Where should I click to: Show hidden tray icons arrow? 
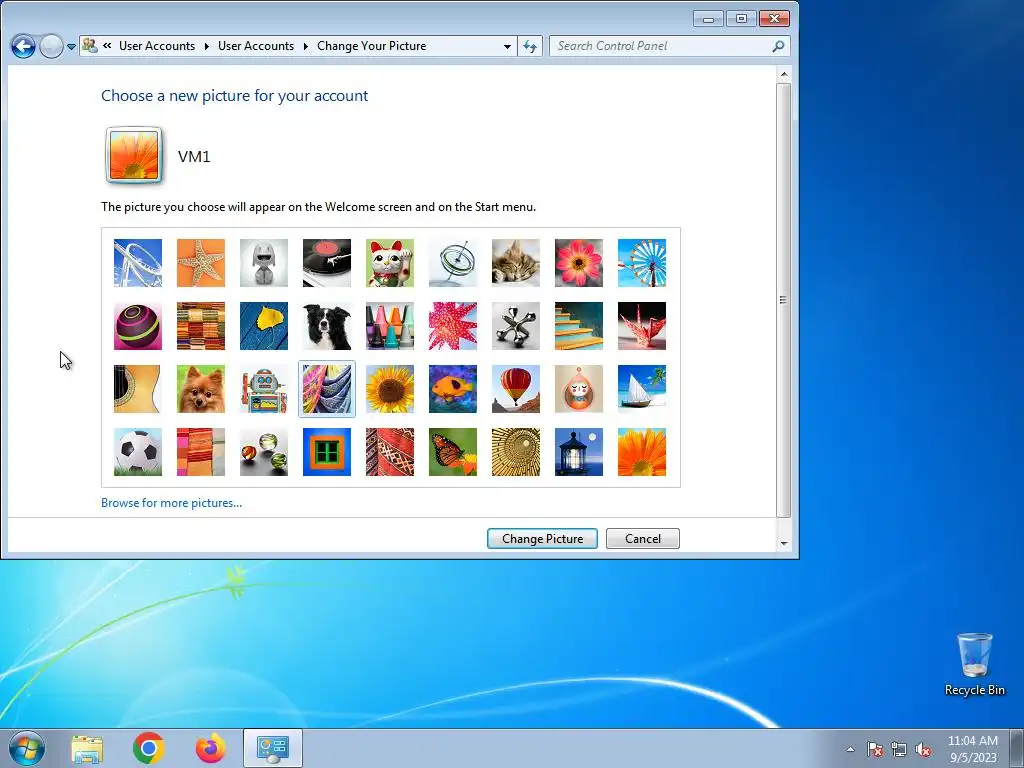(x=850, y=749)
